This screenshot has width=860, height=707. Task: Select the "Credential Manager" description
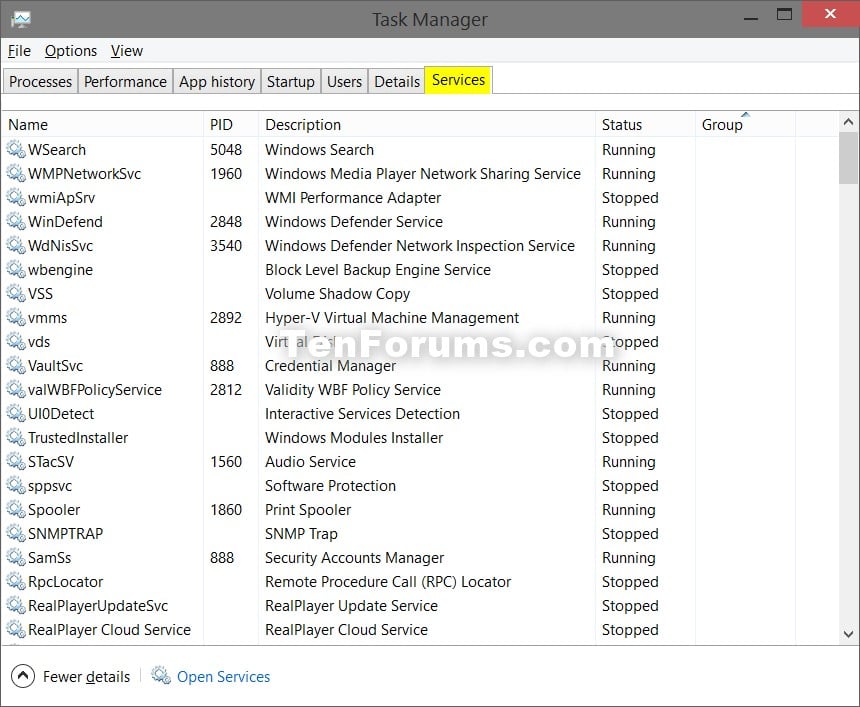pyautogui.click(x=330, y=365)
